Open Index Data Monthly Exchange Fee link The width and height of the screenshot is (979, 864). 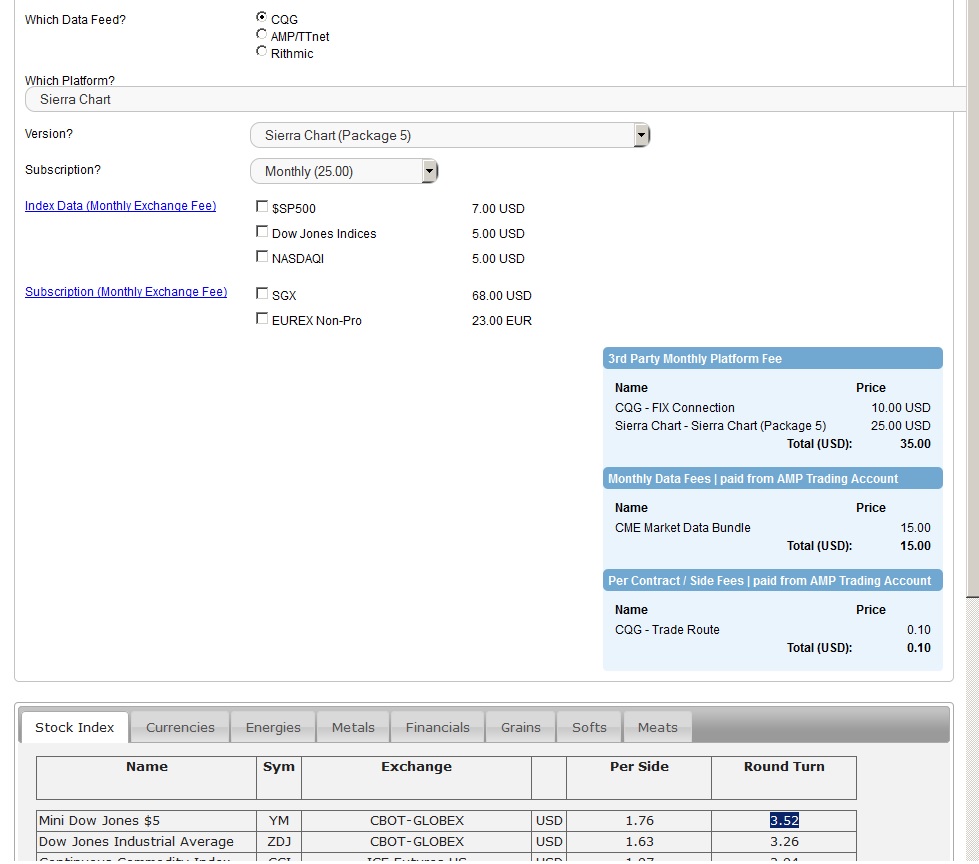pyautogui.click(x=120, y=206)
